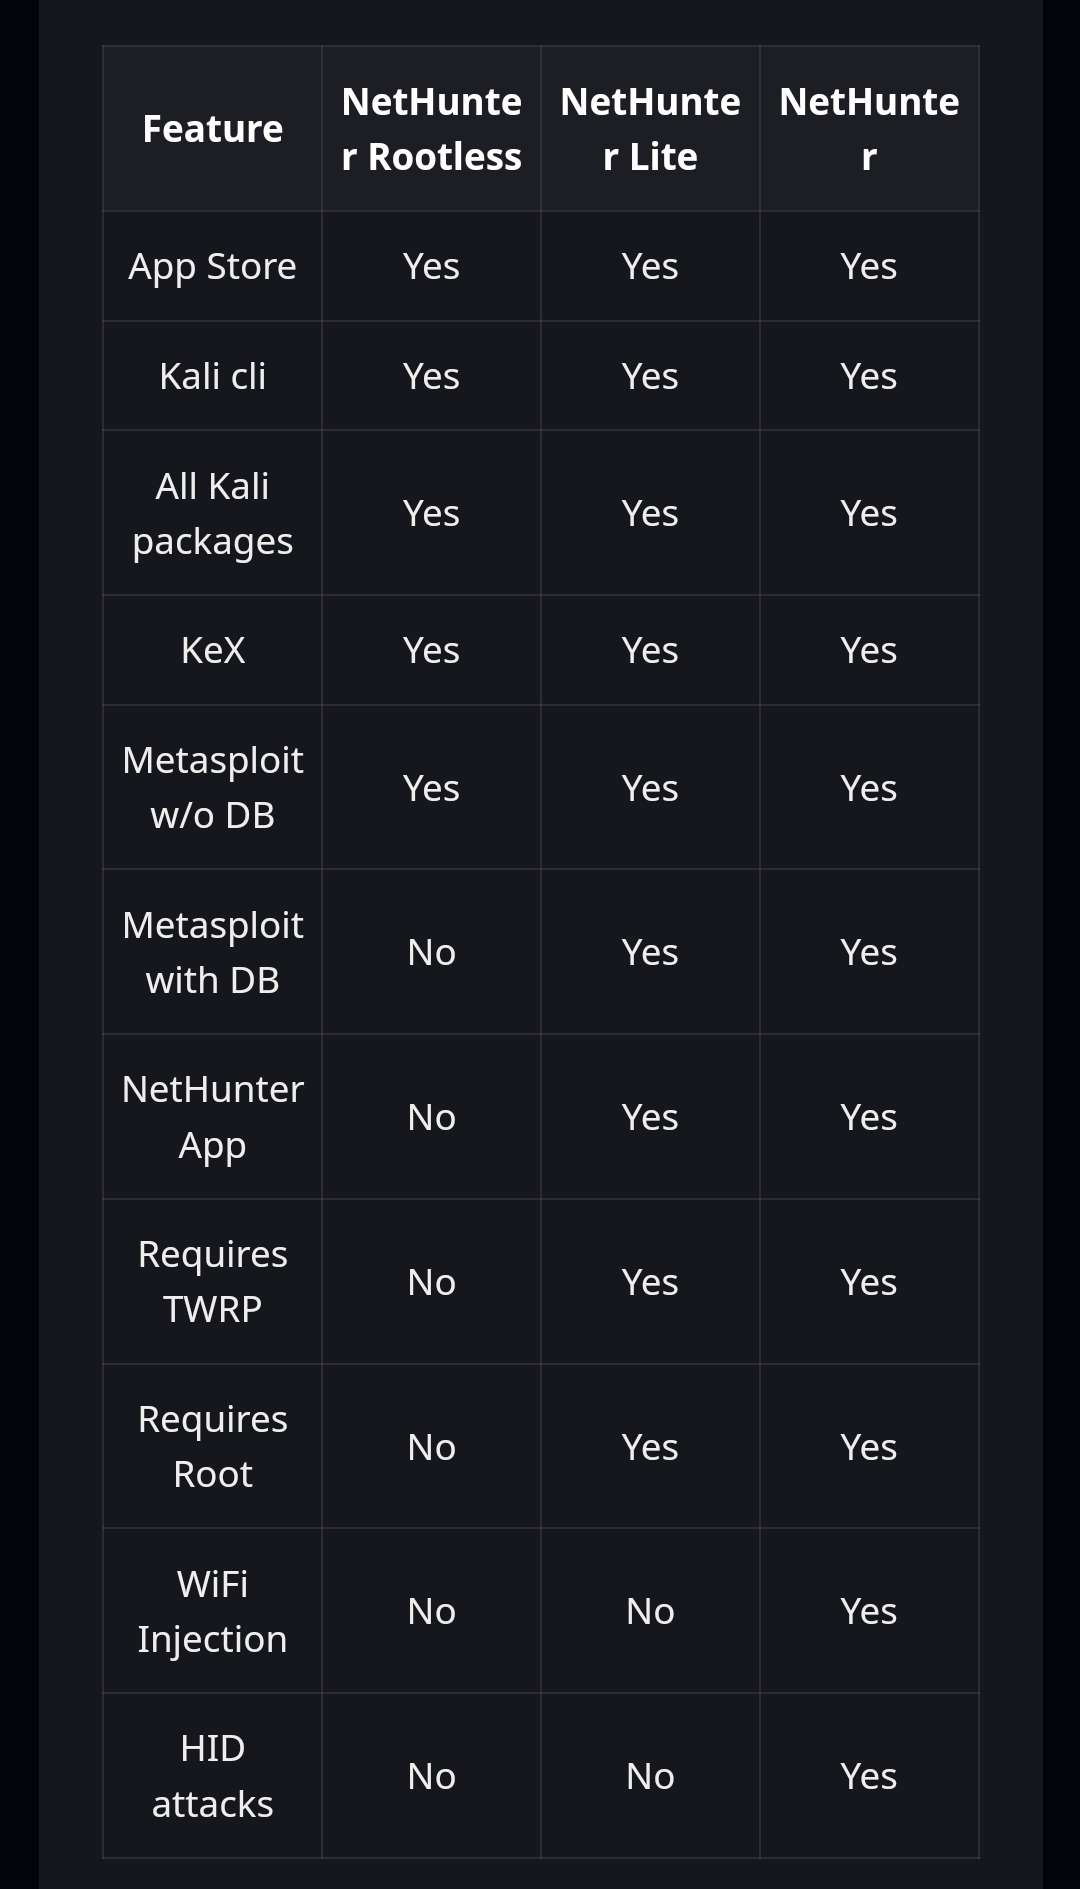Click the All Kali packages label
Viewport: 1080px width, 1889px height.
212,514
